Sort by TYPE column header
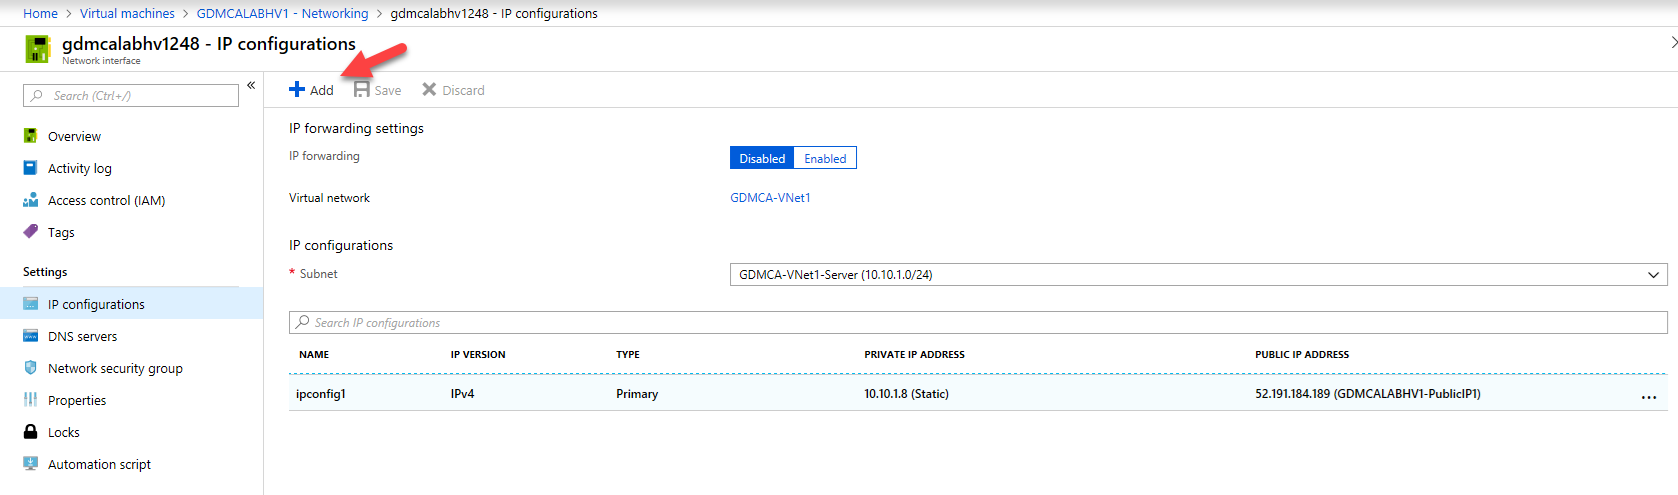Viewport: 1678px width, 495px height. point(628,354)
